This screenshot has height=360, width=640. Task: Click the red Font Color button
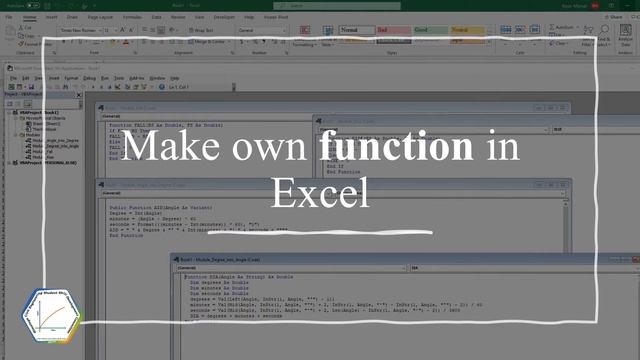point(126,42)
